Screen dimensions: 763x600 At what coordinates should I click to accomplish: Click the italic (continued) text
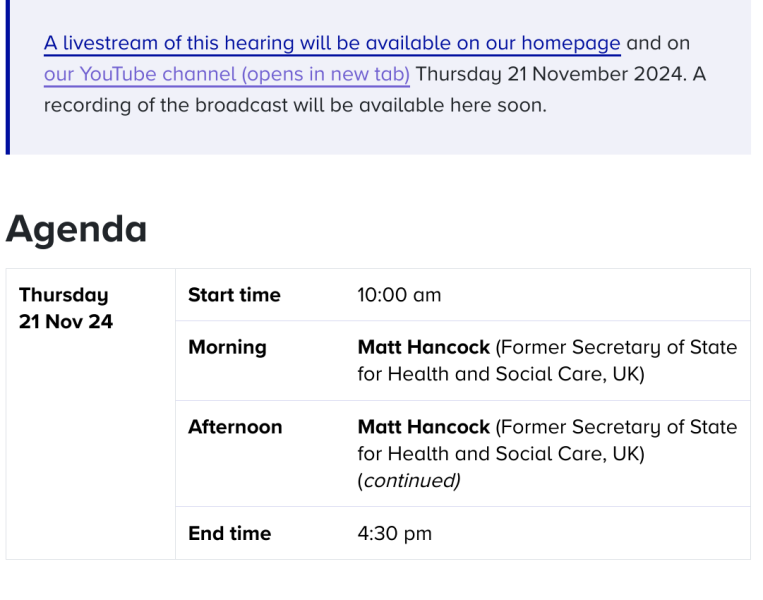pyautogui.click(x=409, y=481)
